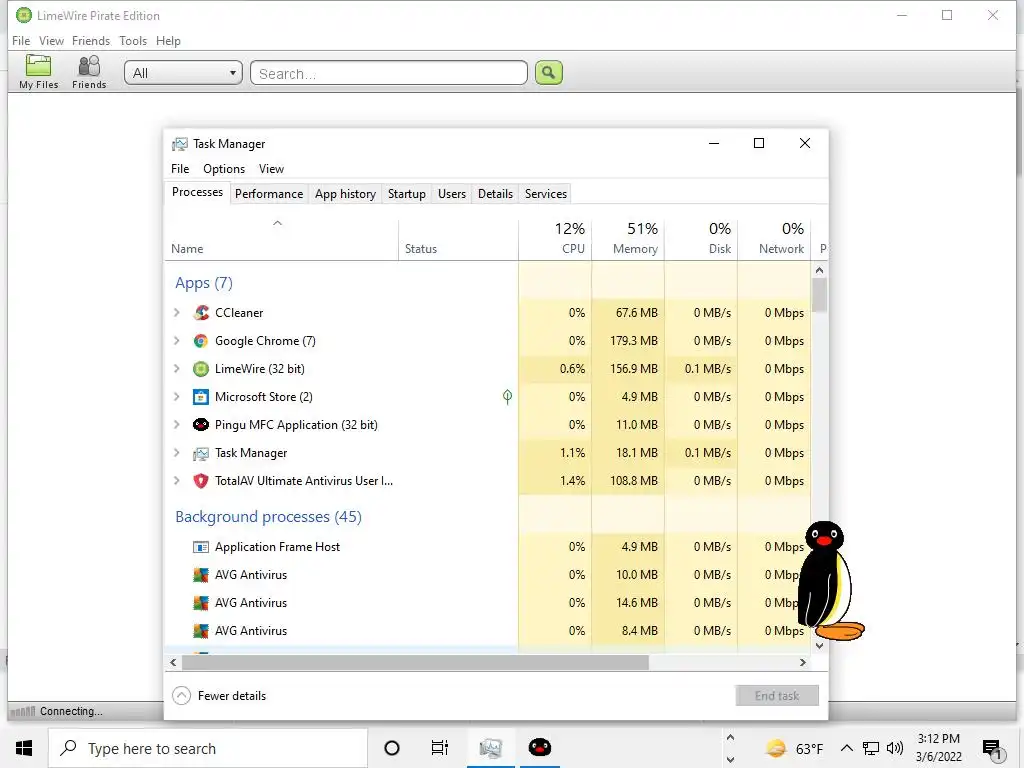This screenshot has width=1024, height=768.
Task: Click Google Chrome icon in process list
Action: (201, 341)
